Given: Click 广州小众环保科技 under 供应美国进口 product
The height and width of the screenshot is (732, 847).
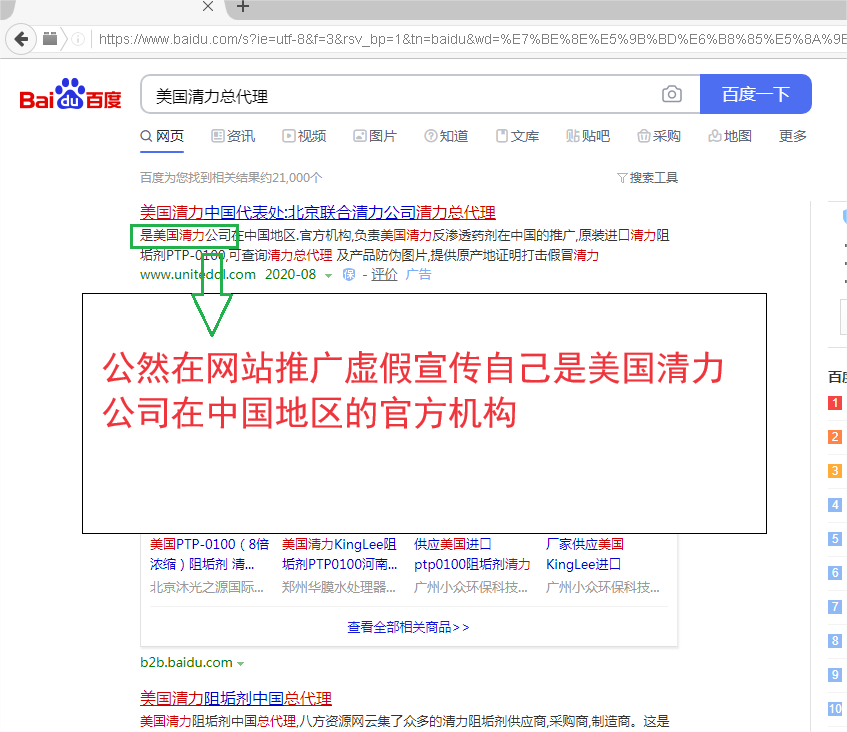Looking at the screenshot, I should [x=471, y=587].
